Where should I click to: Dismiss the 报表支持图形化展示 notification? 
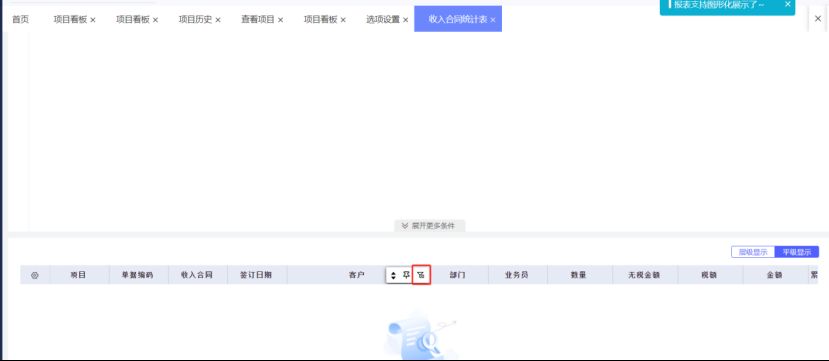(788, 4)
